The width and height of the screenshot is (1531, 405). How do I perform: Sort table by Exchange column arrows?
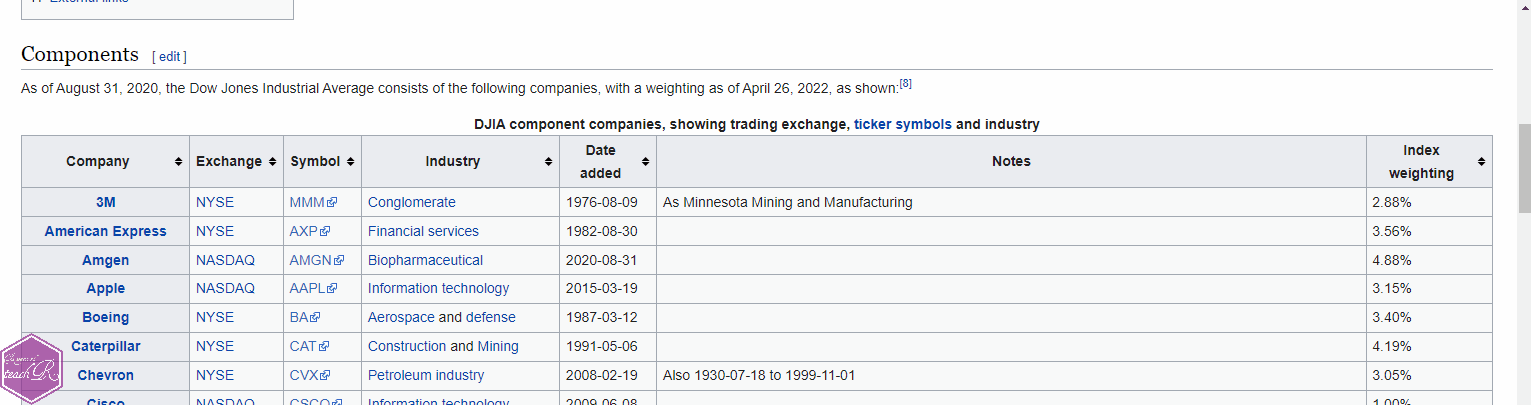(x=272, y=162)
